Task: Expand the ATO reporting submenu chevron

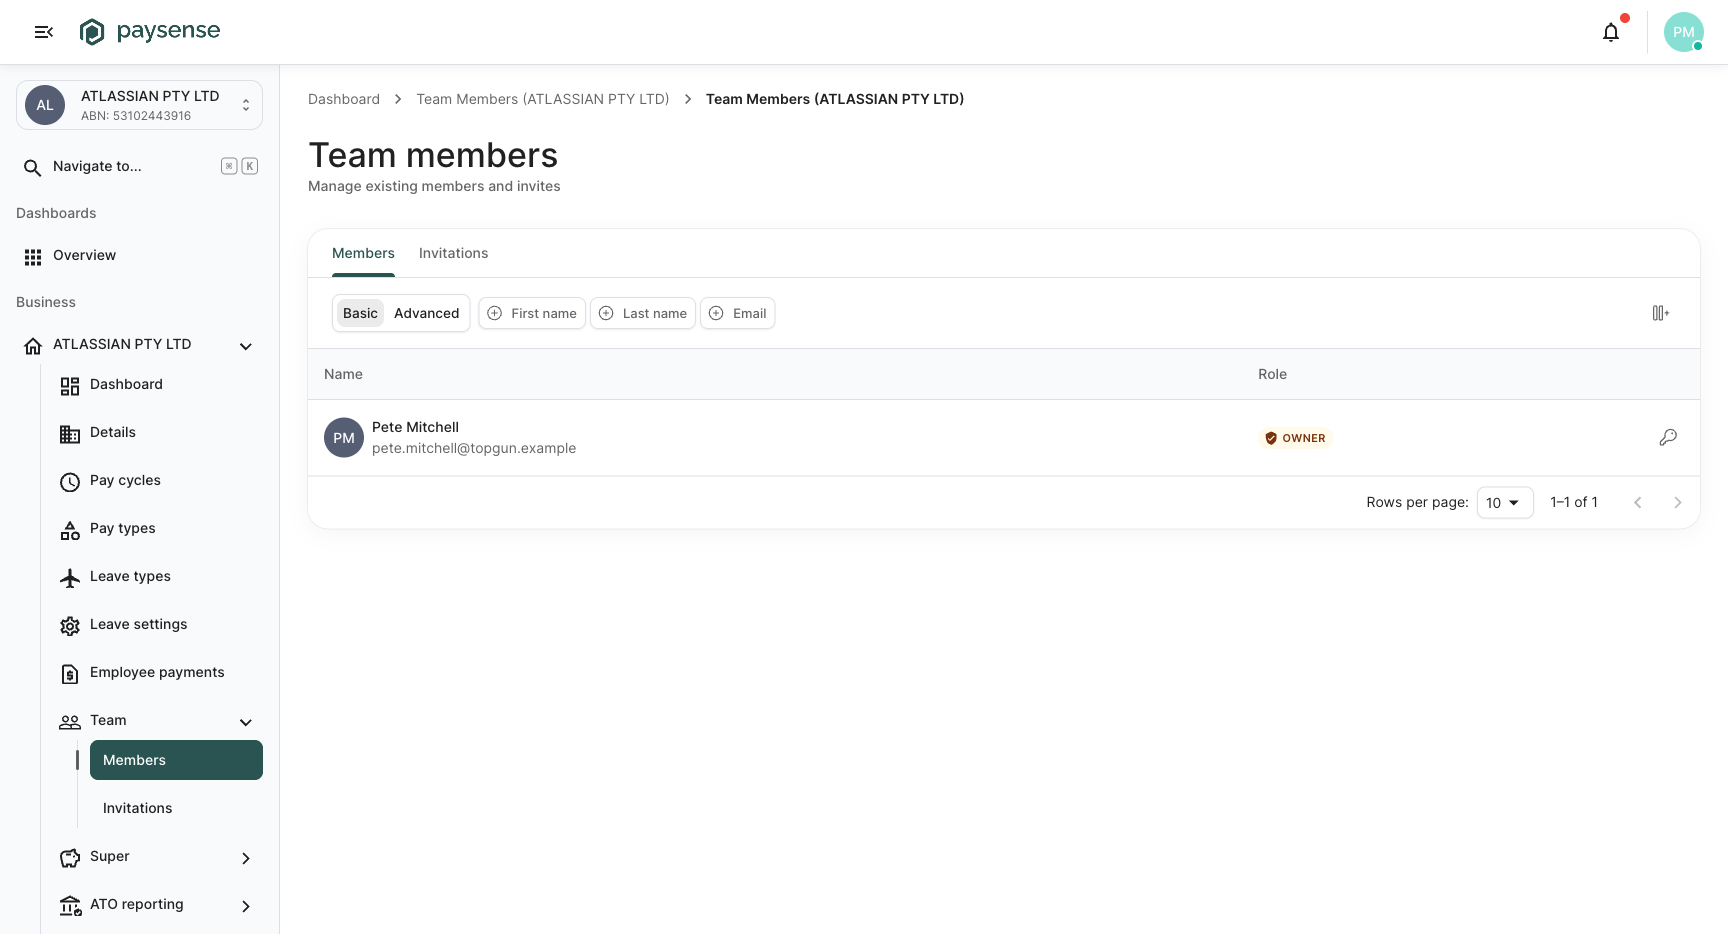Action: point(246,906)
